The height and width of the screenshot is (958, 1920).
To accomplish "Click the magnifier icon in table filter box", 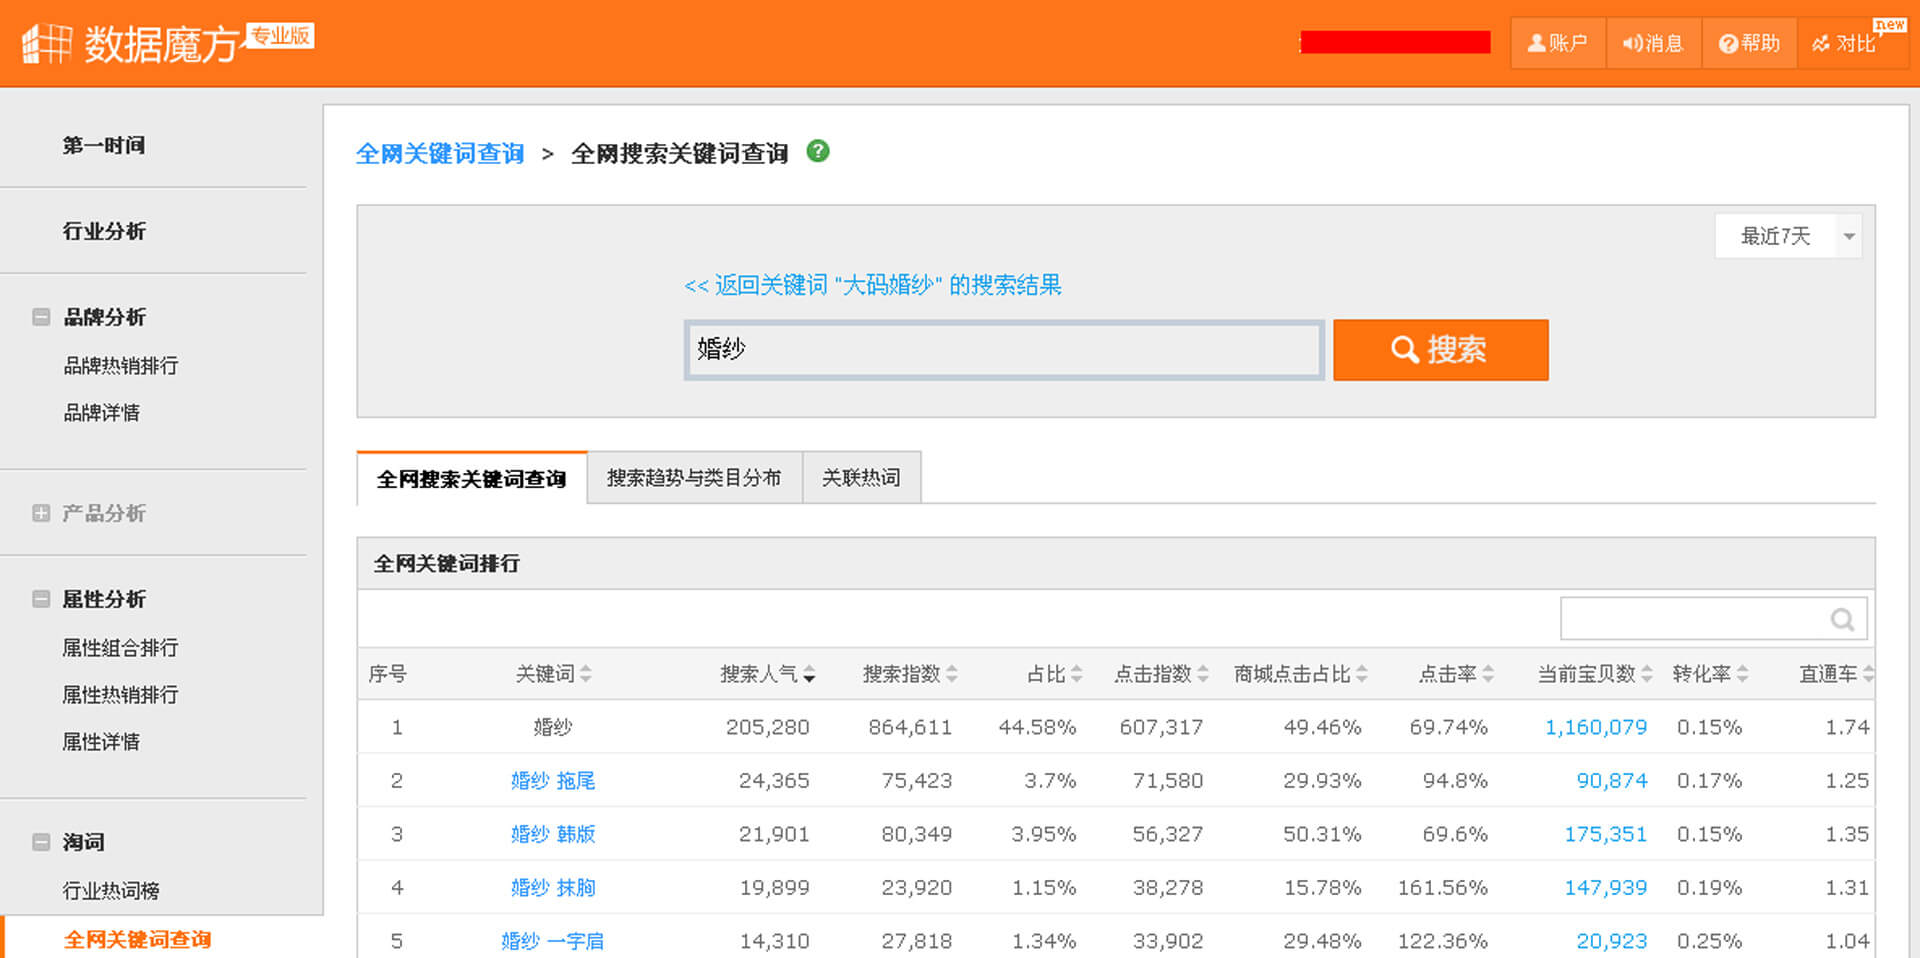I will [x=1842, y=619].
